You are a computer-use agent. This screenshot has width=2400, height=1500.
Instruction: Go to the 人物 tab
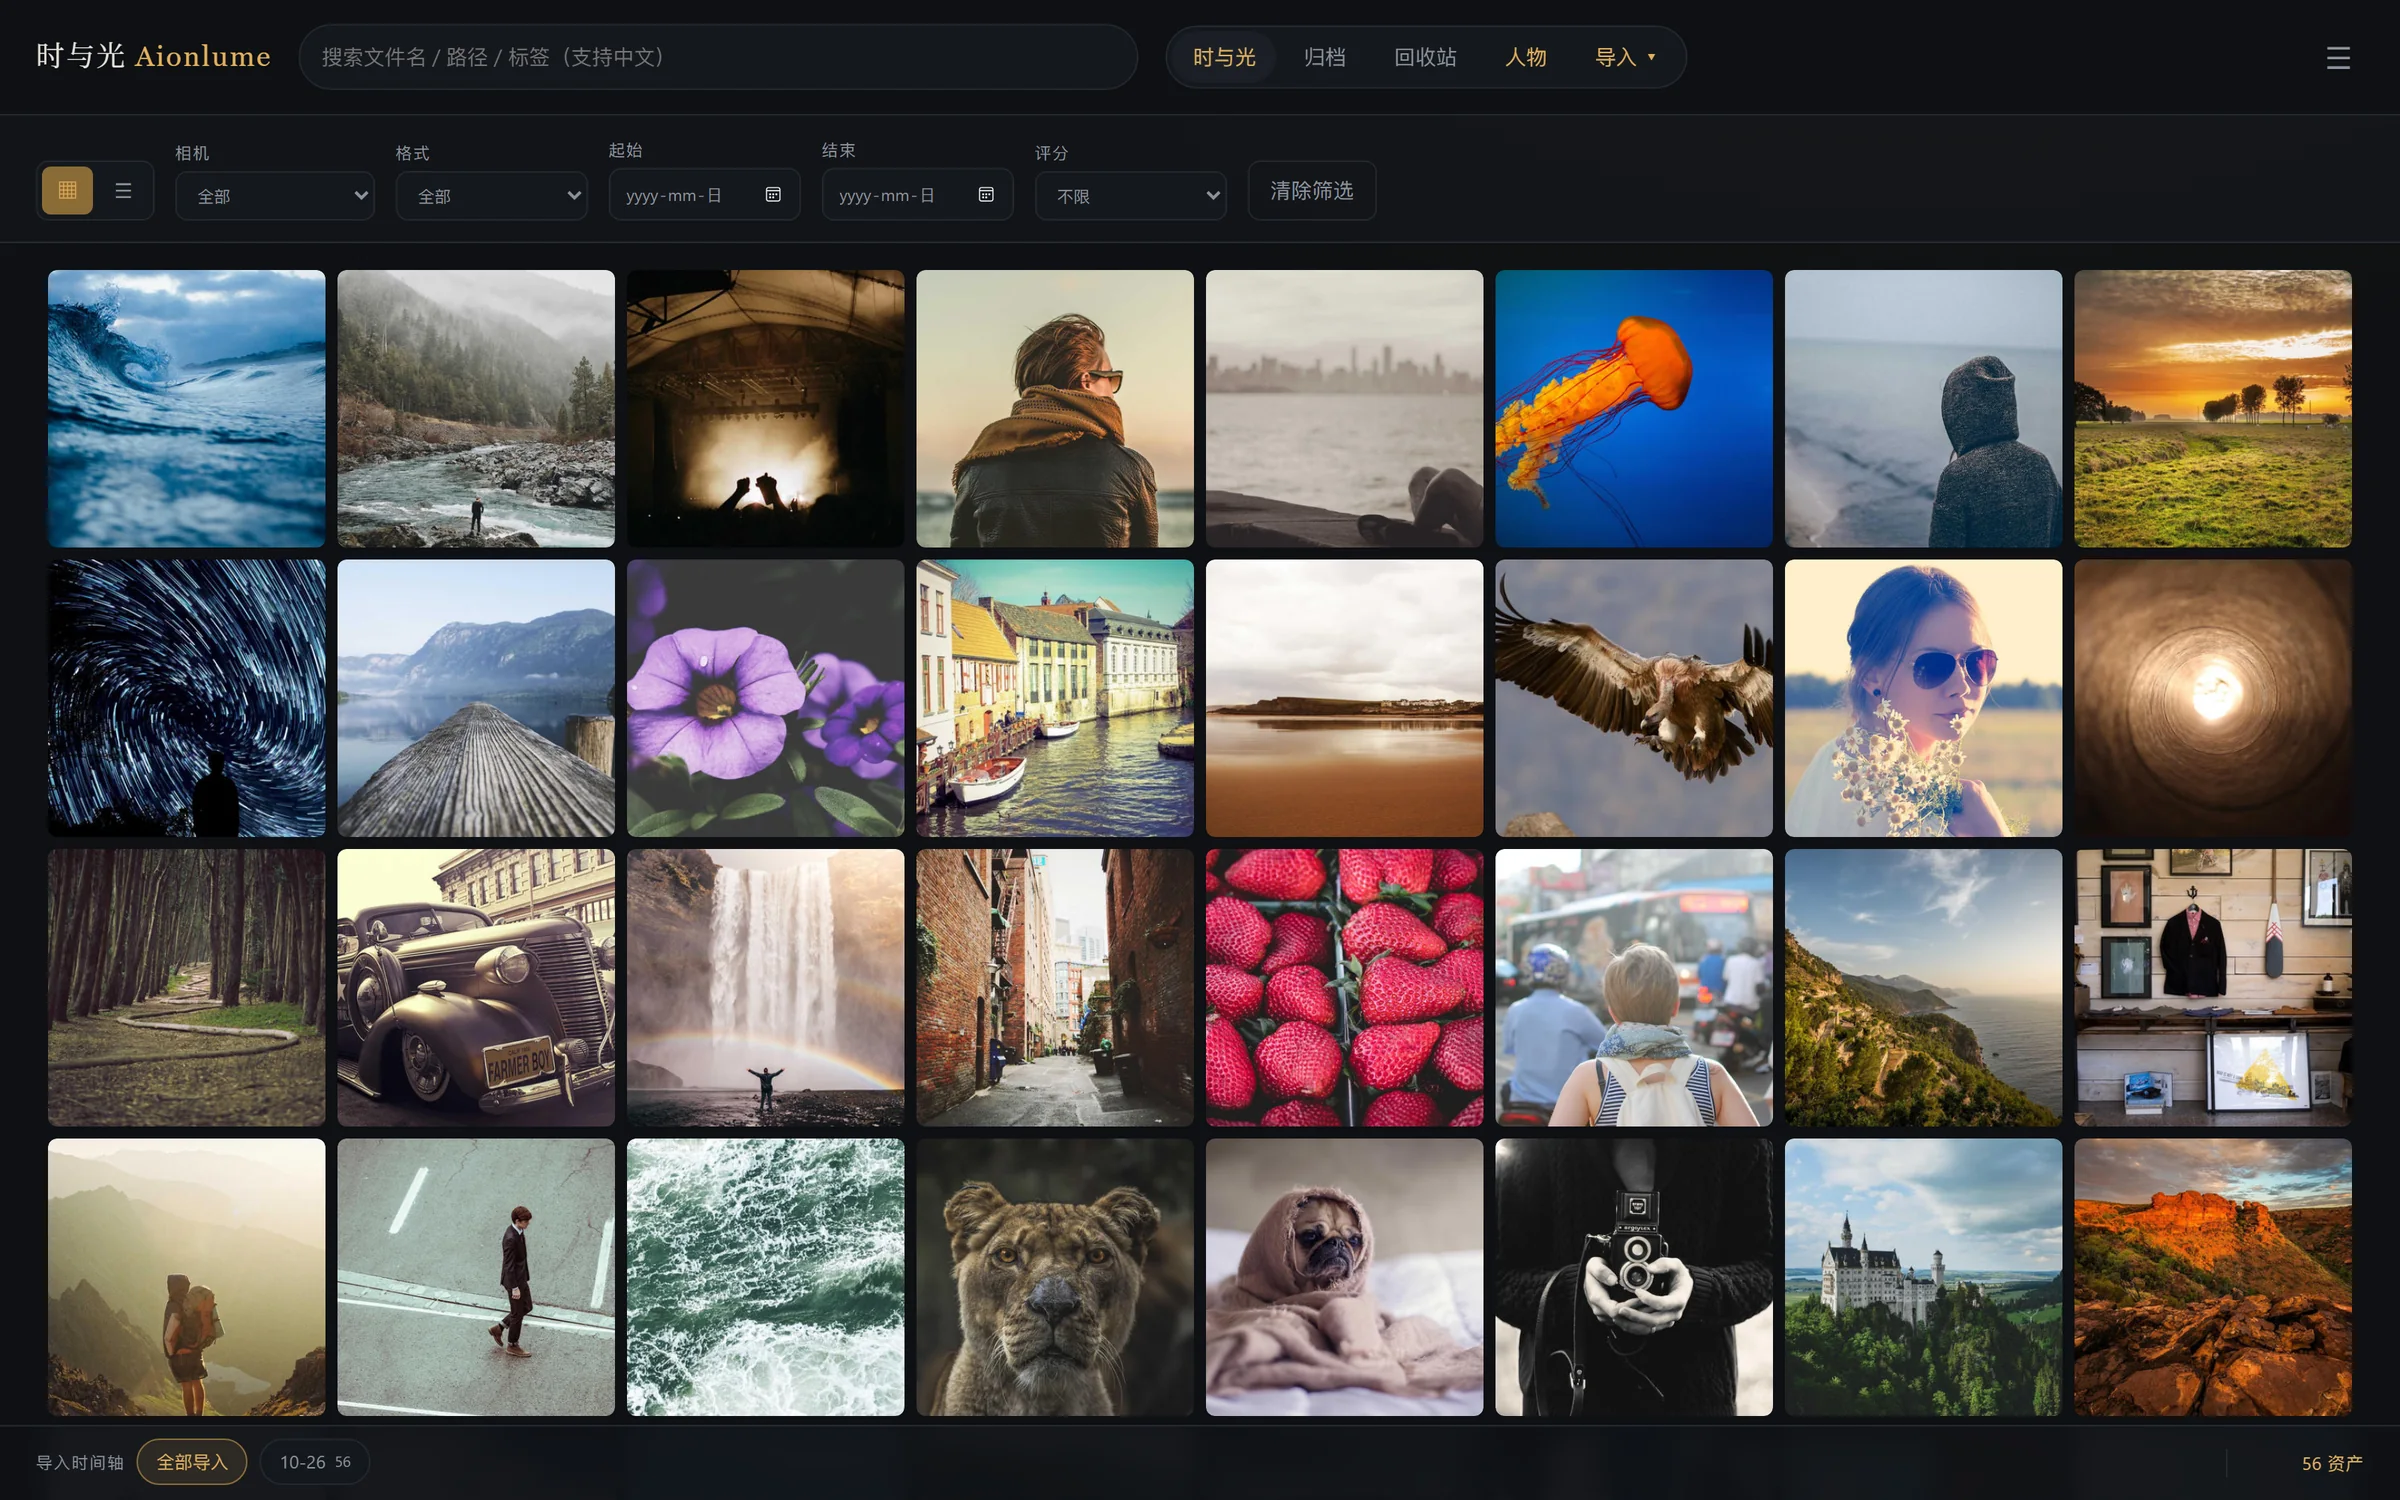coord(1526,57)
